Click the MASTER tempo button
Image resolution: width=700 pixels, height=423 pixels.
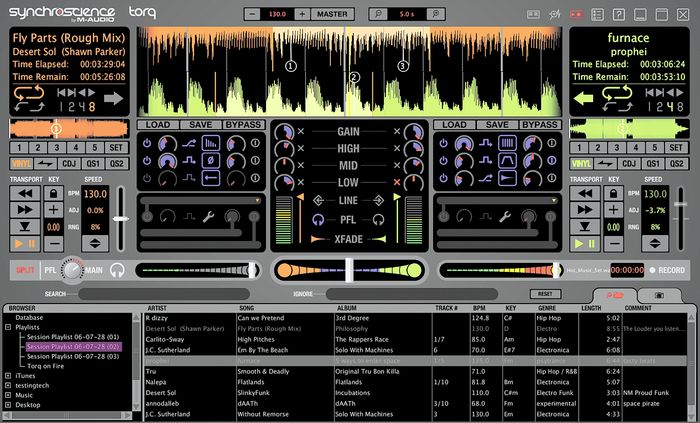pos(332,14)
